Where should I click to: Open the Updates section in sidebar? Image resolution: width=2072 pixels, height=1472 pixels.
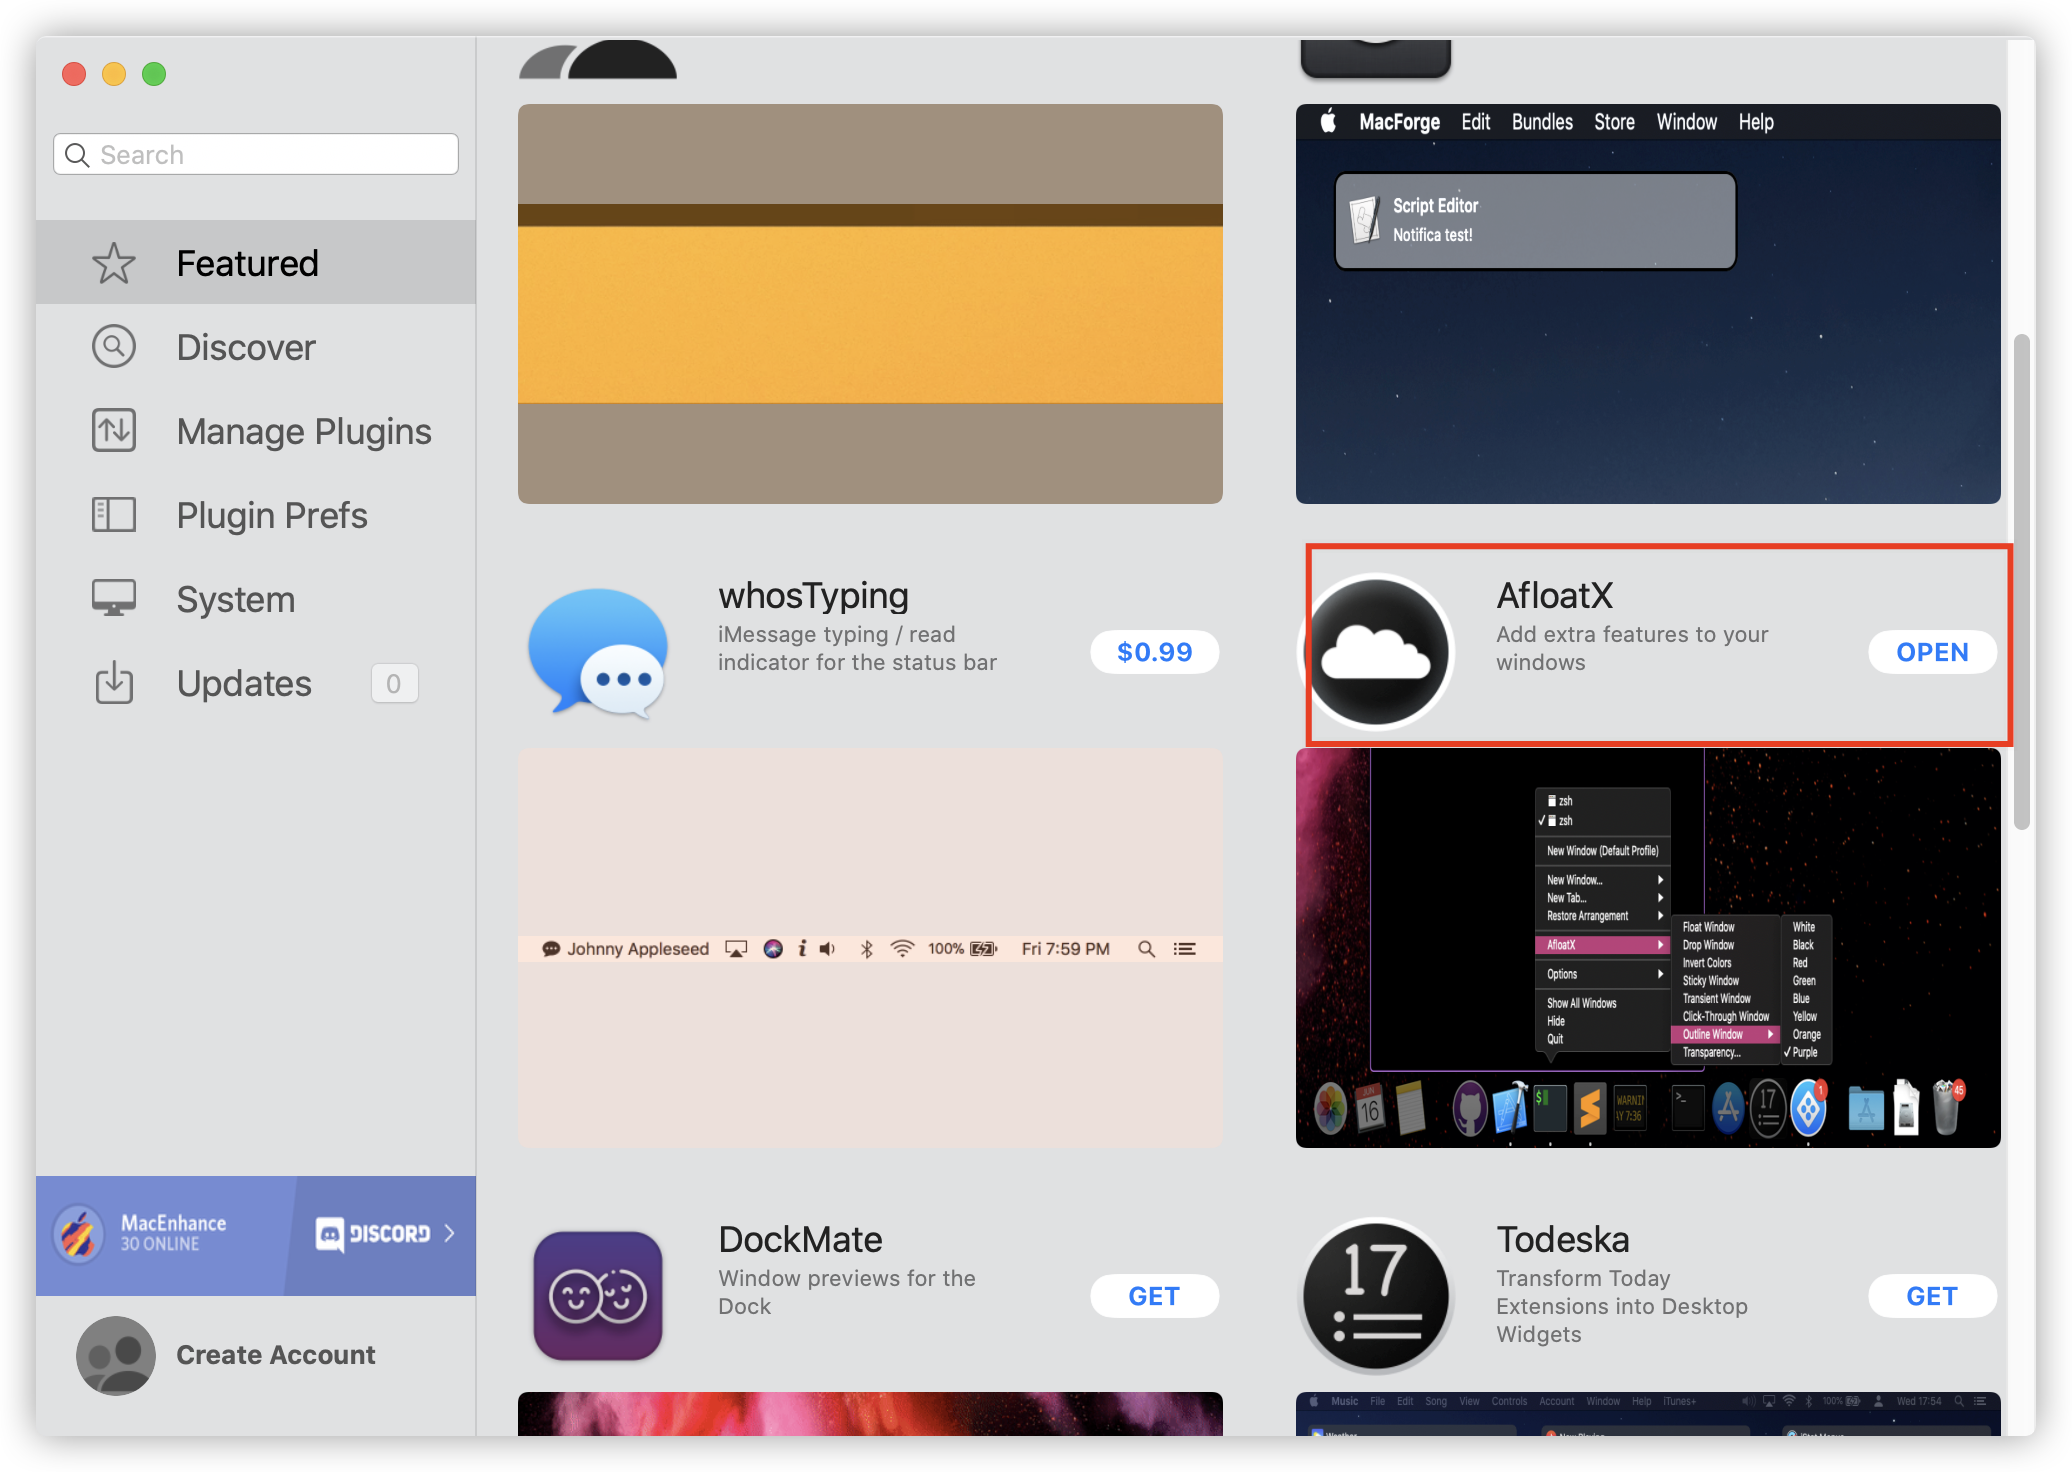[x=243, y=683]
